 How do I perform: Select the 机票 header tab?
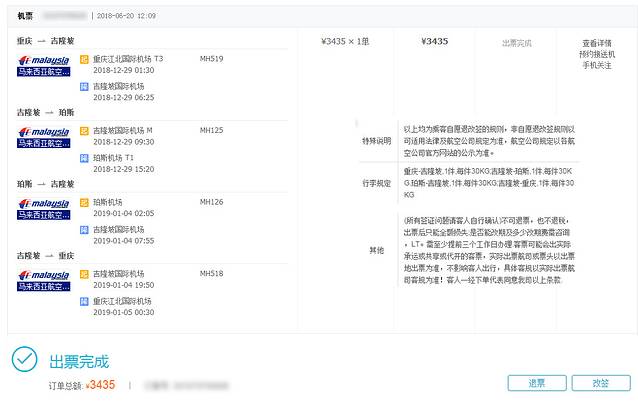coord(25,16)
